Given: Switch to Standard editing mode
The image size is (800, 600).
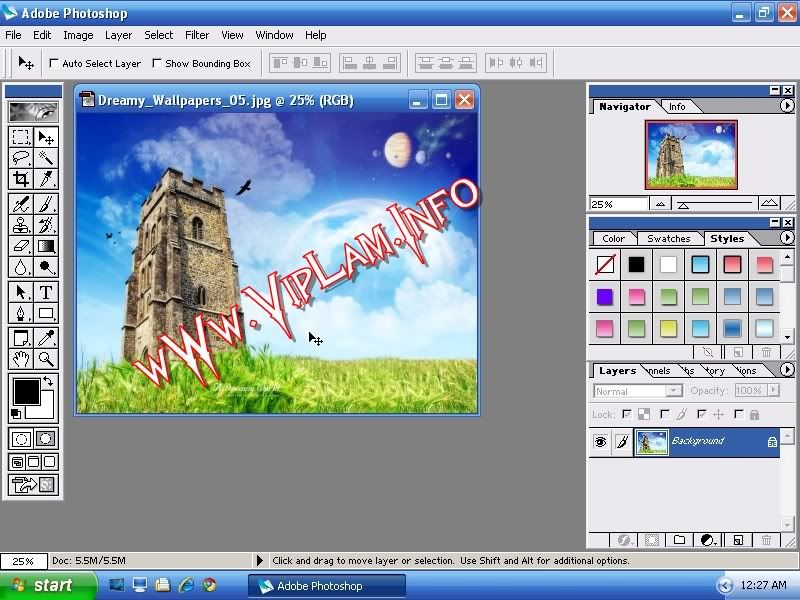Looking at the screenshot, I should (x=21, y=438).
